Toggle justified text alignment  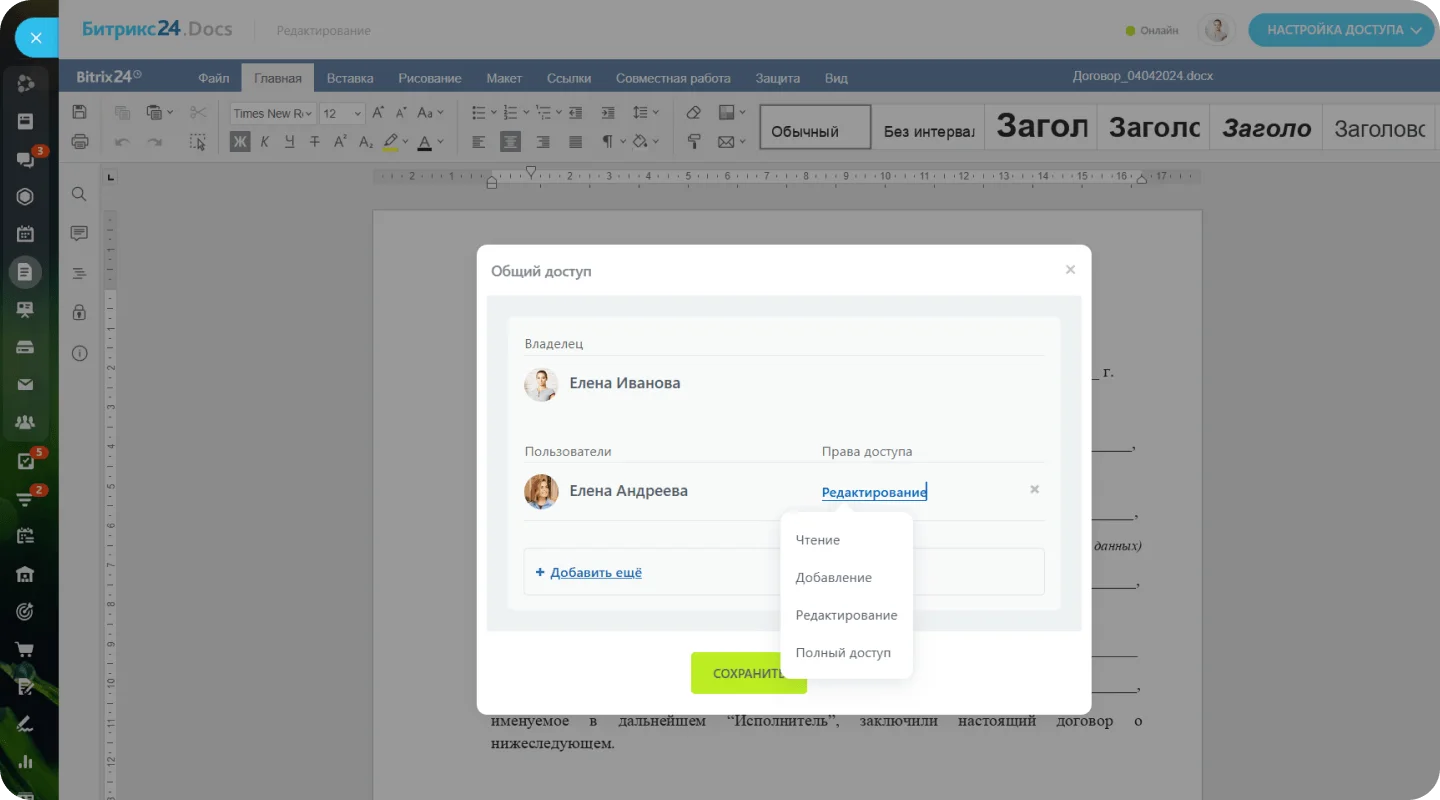[575, 142]
